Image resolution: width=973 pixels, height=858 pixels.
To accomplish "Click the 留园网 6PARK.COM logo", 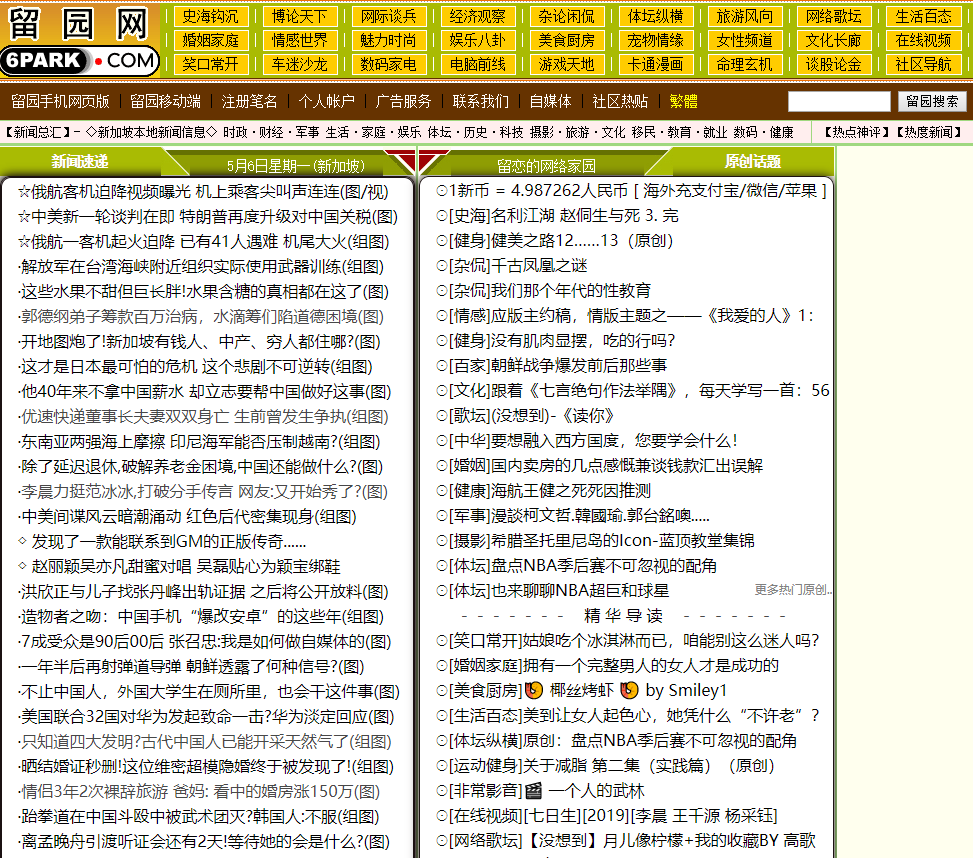I will 80,40.
